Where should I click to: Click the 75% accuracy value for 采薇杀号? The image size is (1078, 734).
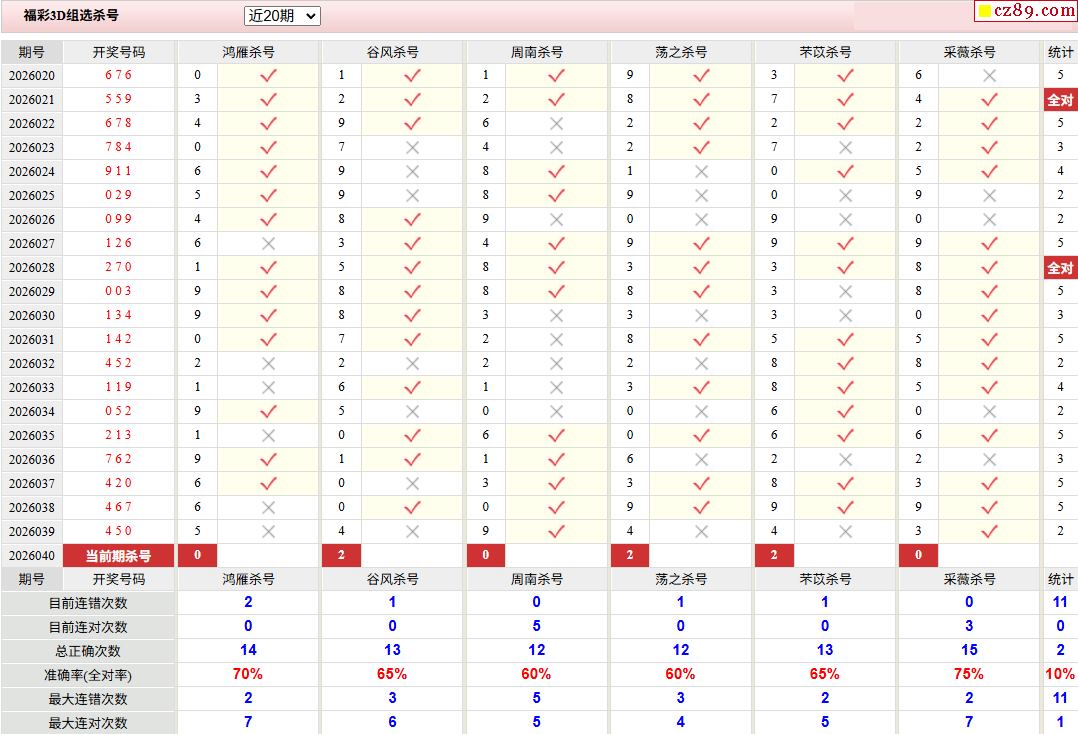point(969,674)
